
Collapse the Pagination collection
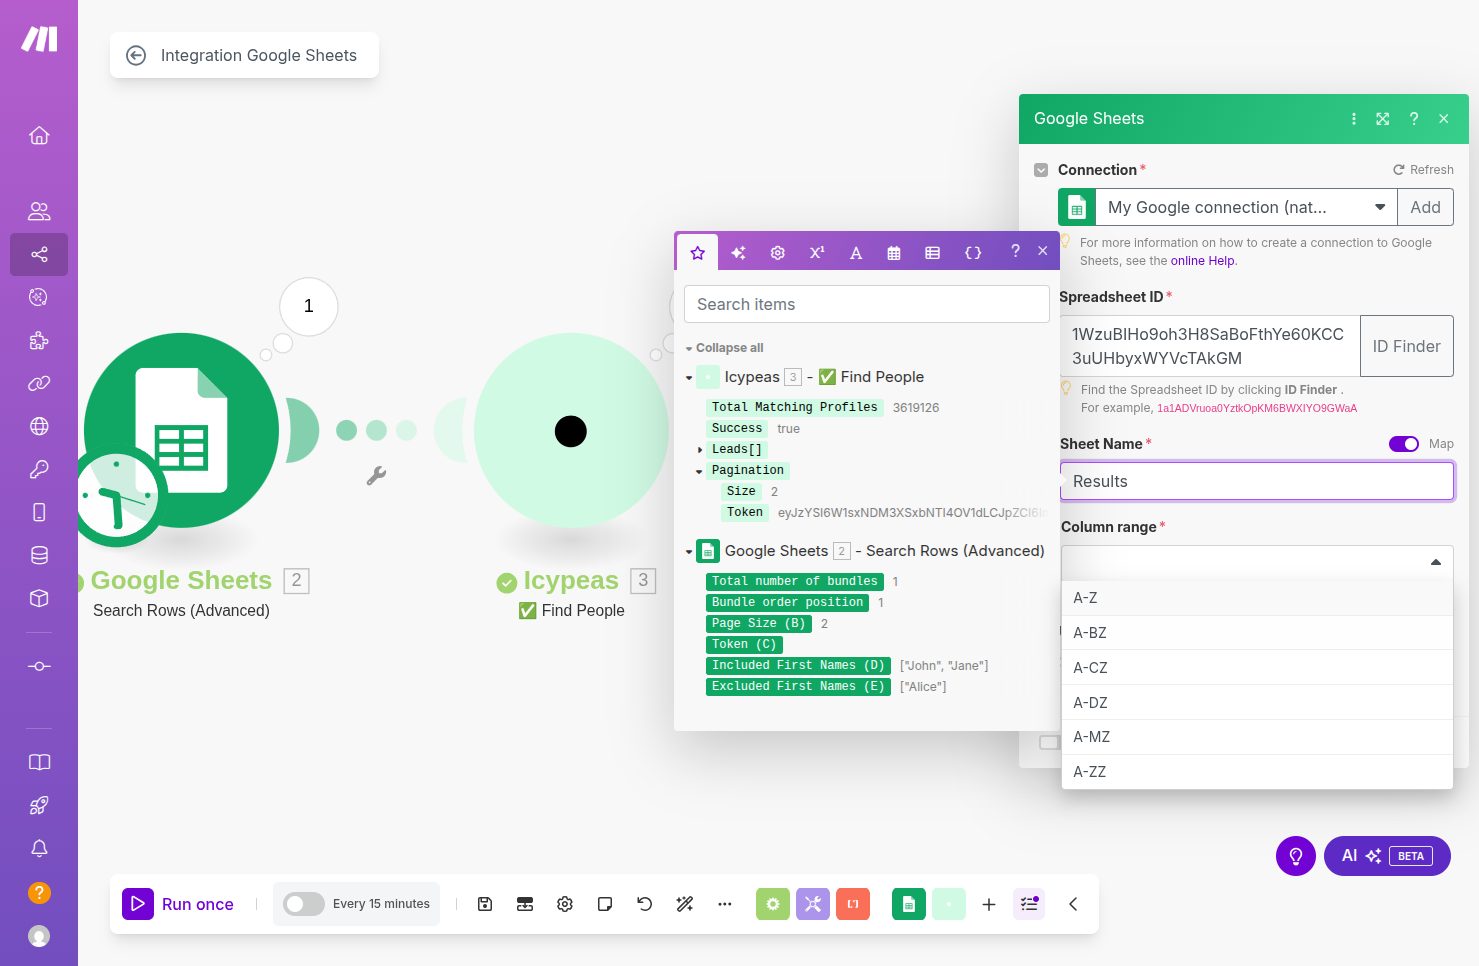(699, 471)
